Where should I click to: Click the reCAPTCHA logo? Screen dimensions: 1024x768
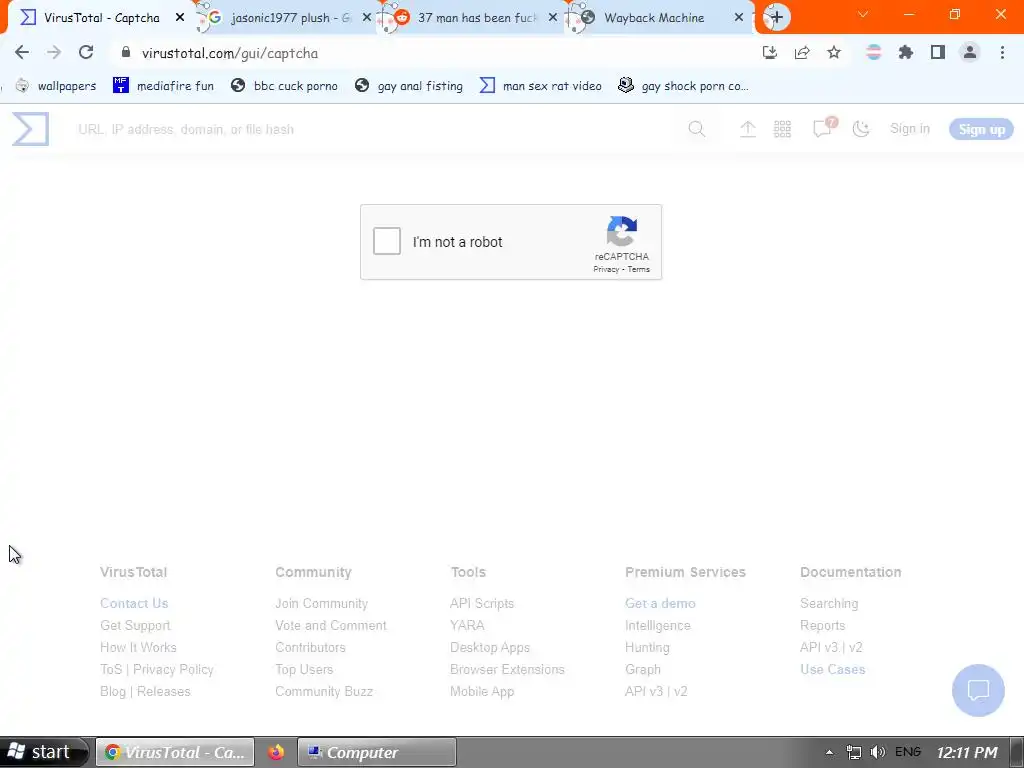point(622,231)
